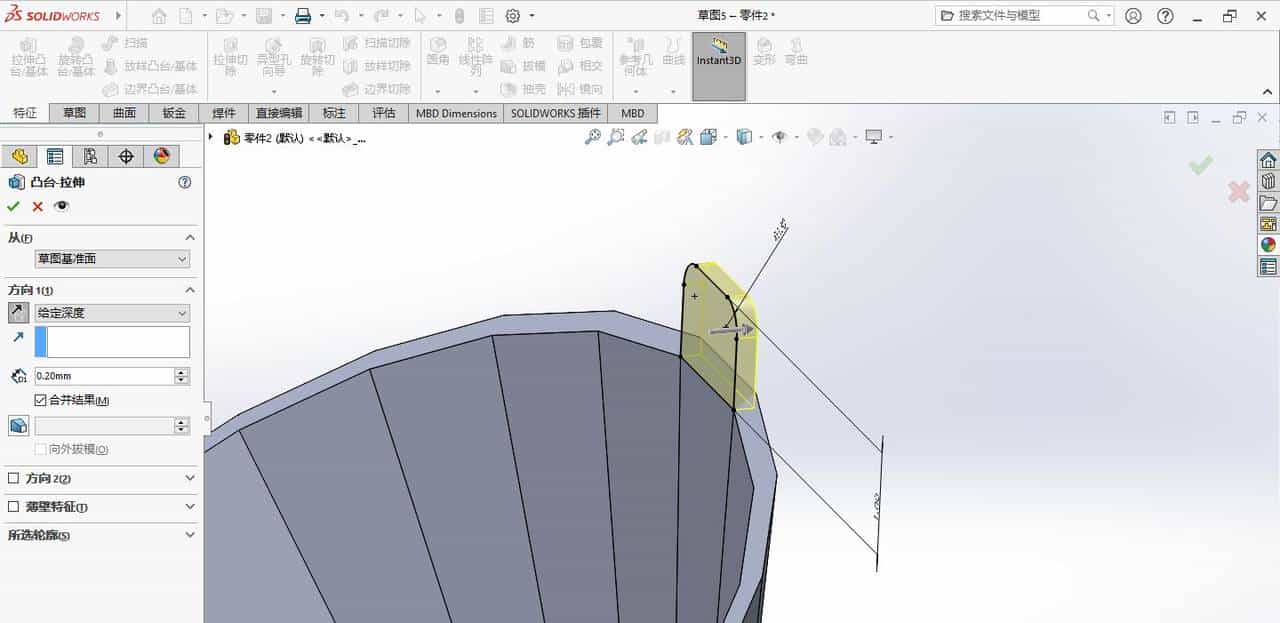Uncheck the 合并结果 merge result option
This screenshot has width=1280, height=623.
[38, 398]
